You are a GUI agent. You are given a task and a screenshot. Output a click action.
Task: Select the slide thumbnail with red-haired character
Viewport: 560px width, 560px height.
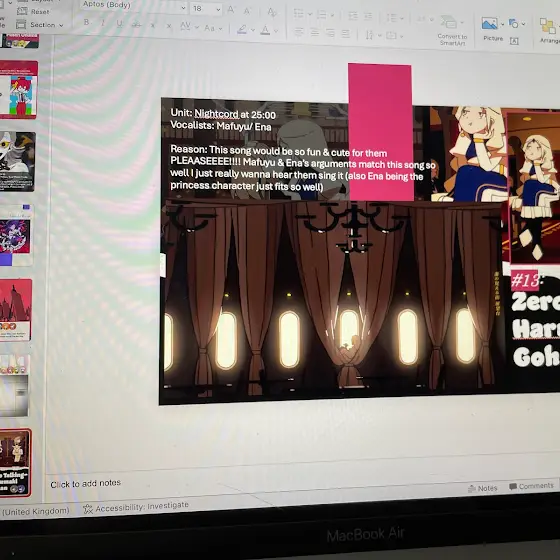(19, 89)
